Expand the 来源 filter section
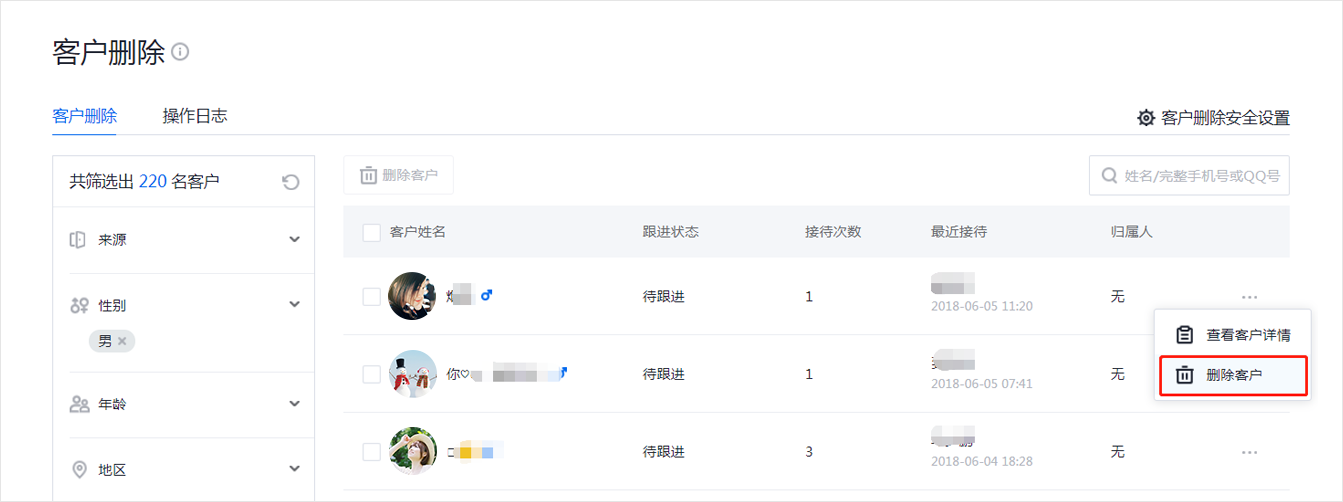 click(294, 240)
